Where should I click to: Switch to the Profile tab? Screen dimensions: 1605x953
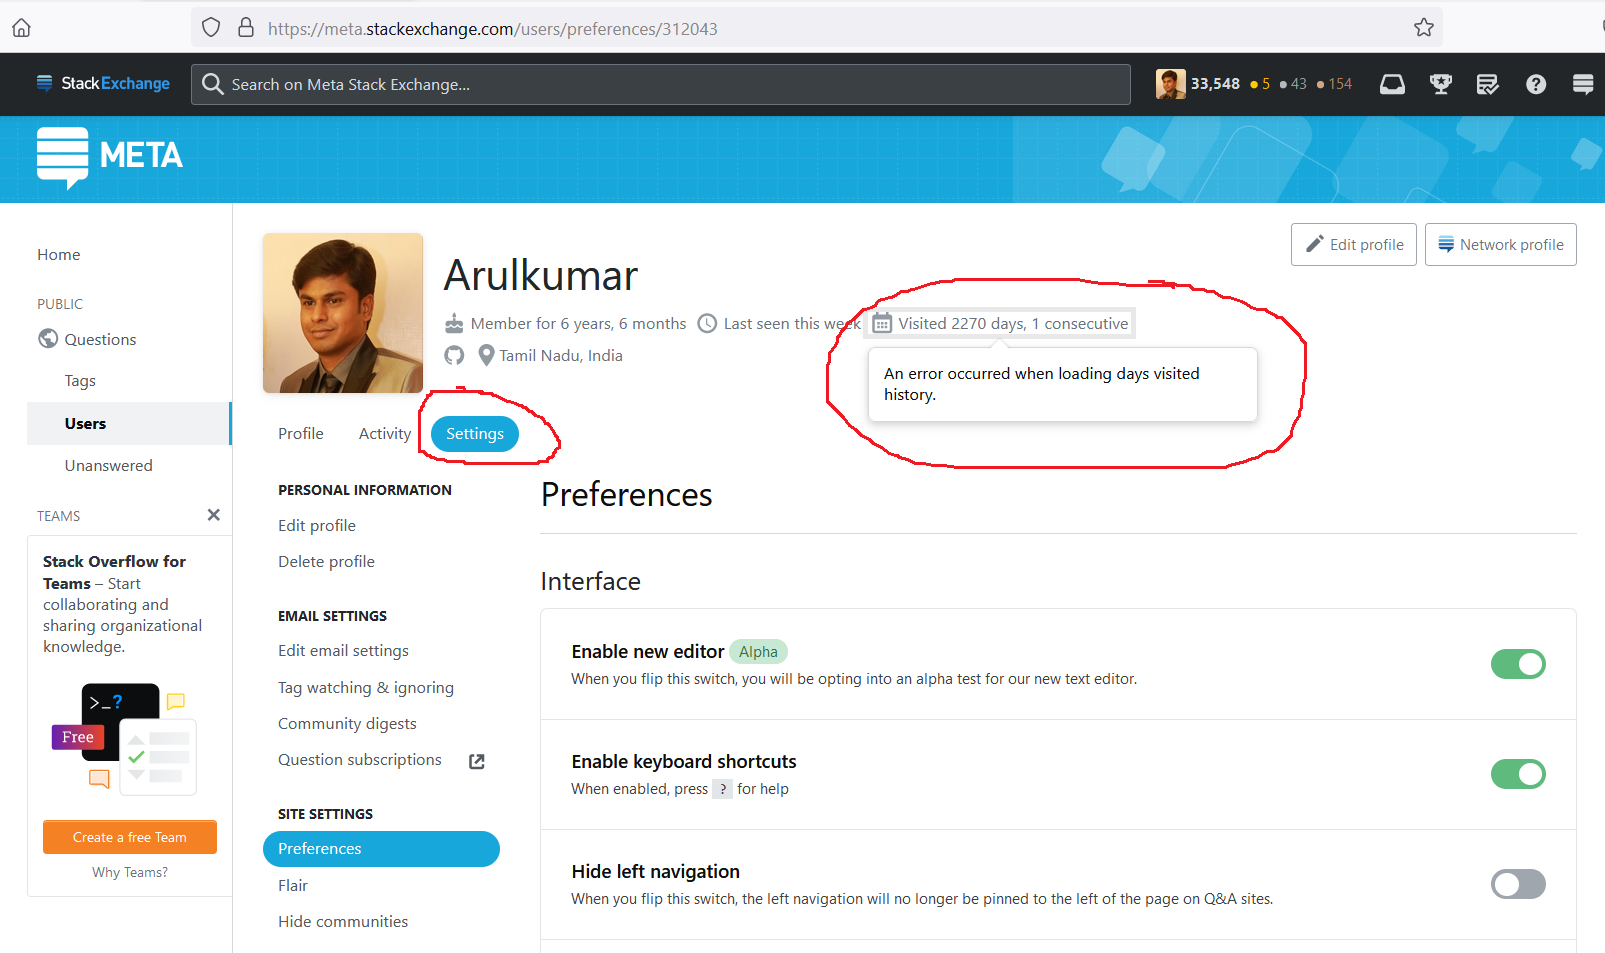pos(301,433)
